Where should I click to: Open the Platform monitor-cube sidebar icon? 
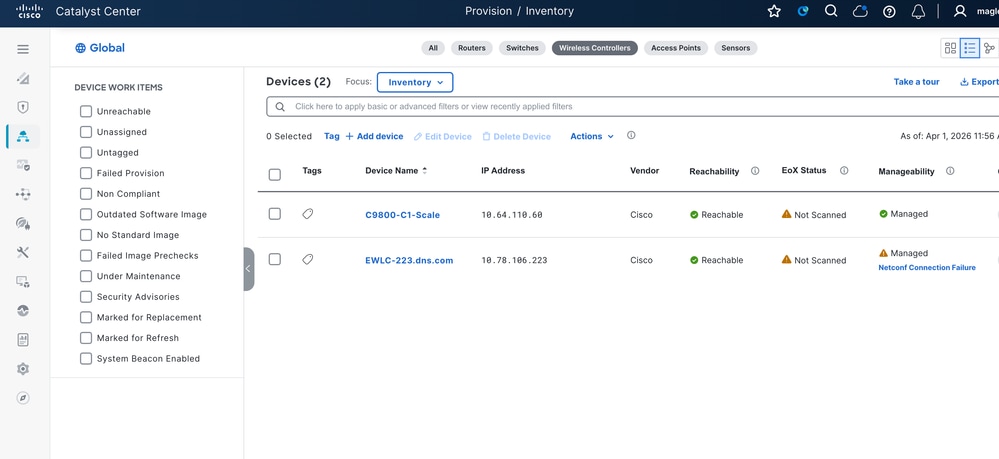[23, 281]
